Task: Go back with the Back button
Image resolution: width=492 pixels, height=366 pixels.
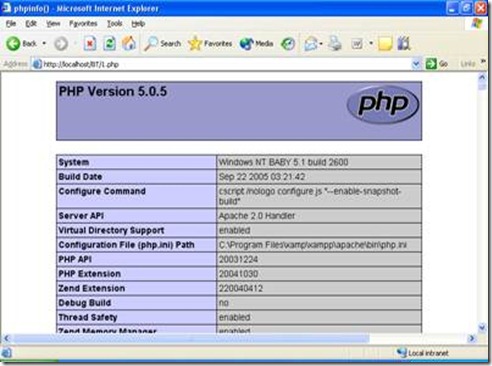Action: pos(21,43)
